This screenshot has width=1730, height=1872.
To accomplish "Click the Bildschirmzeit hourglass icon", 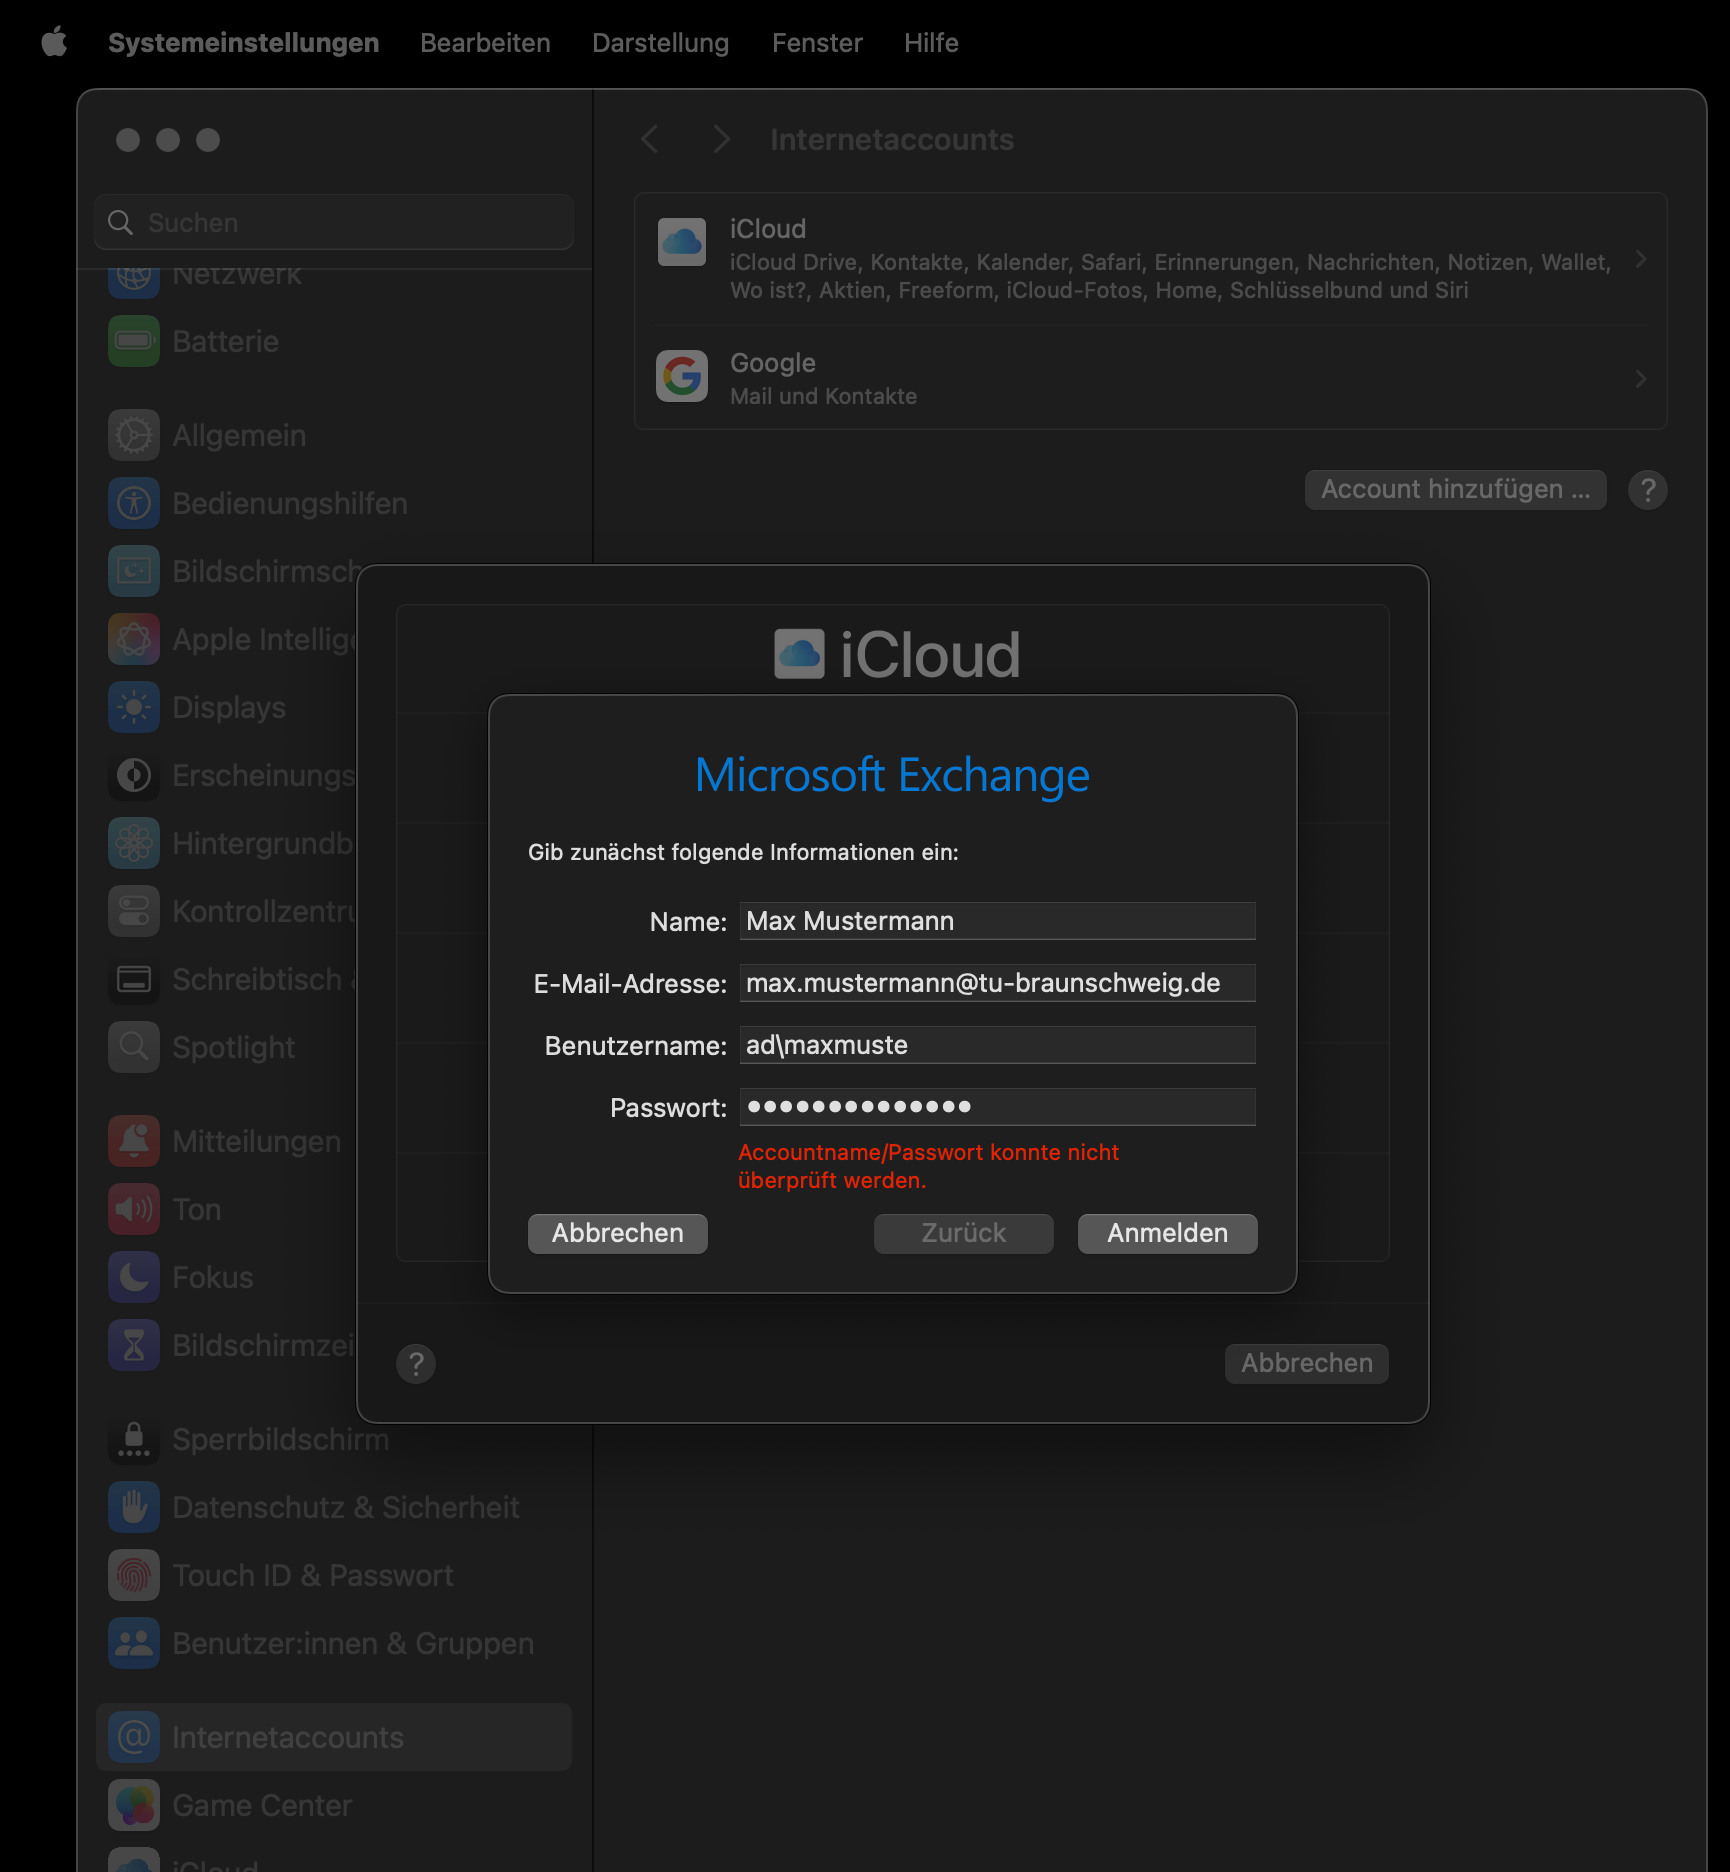I will (134, 1345).
